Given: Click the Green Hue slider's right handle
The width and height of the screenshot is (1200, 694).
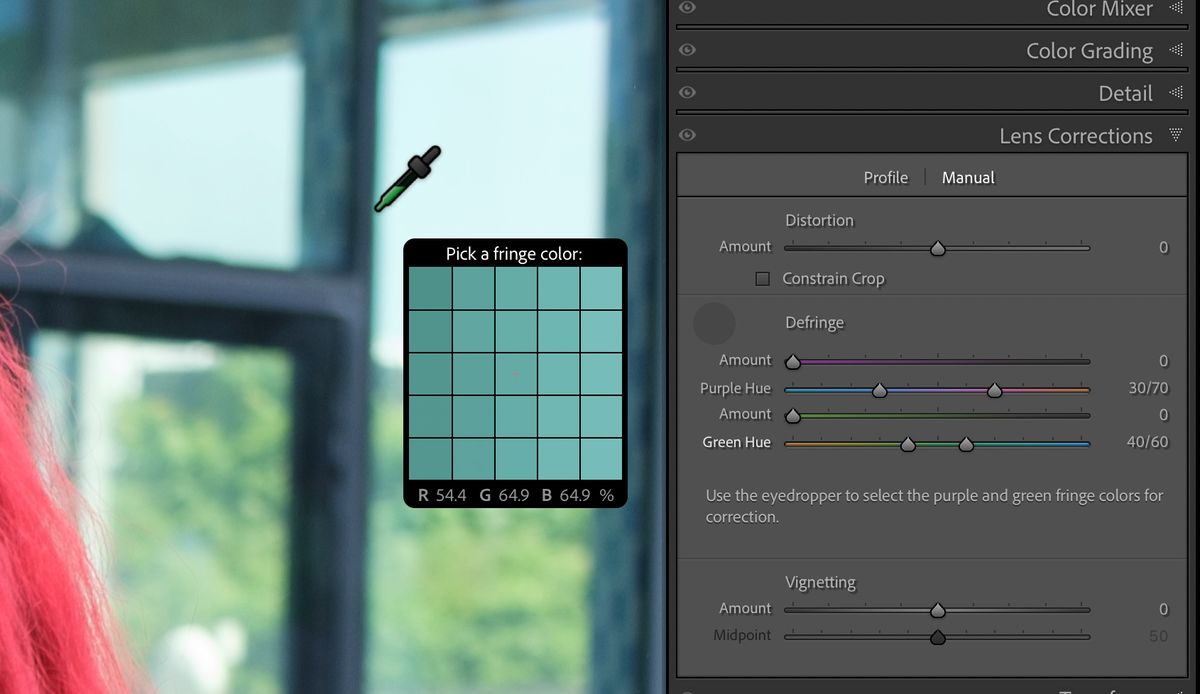Looking at the screenshot, I should [x=966, y=443].
